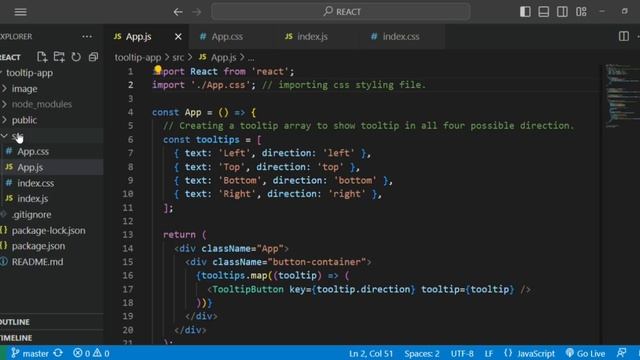Toggle the secondary side bar layout icon

(x=562, y=11)
